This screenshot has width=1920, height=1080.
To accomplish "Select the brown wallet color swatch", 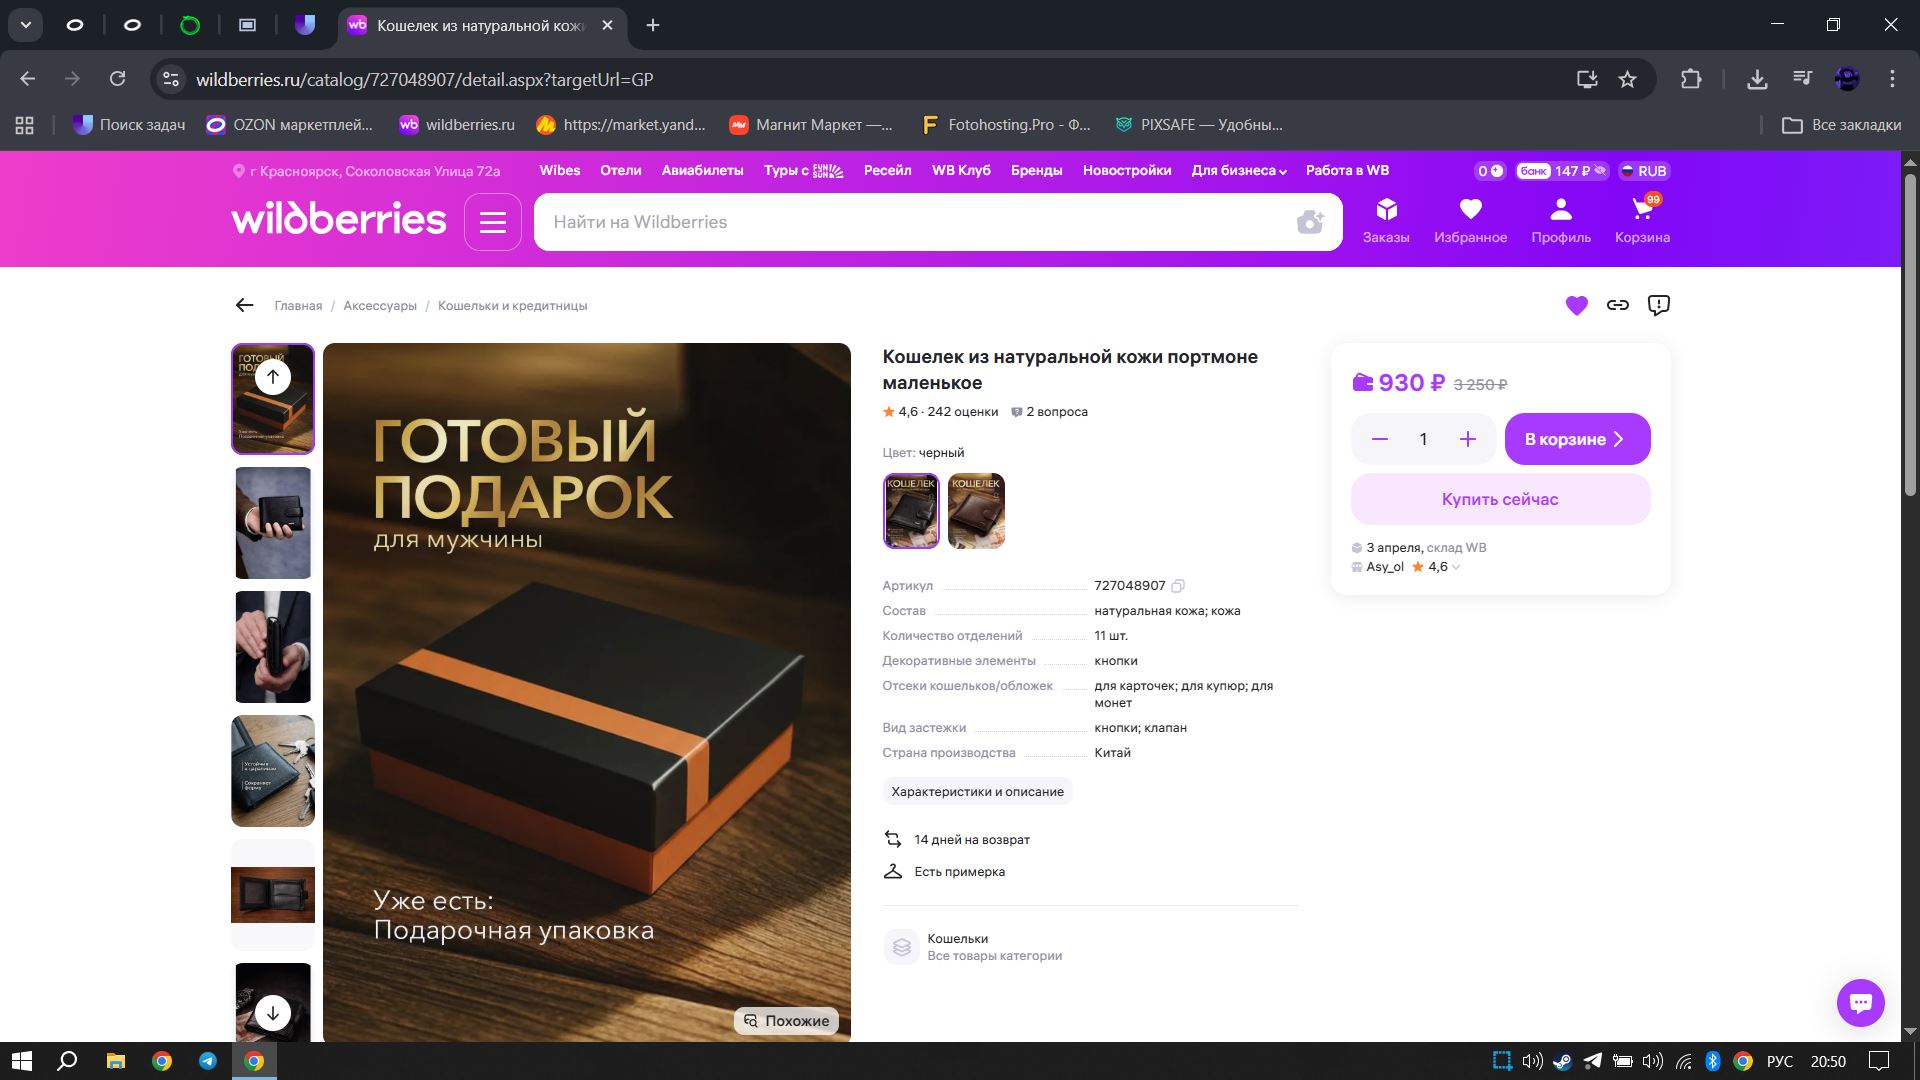I will pyautogui.click(x=976, y=511).
